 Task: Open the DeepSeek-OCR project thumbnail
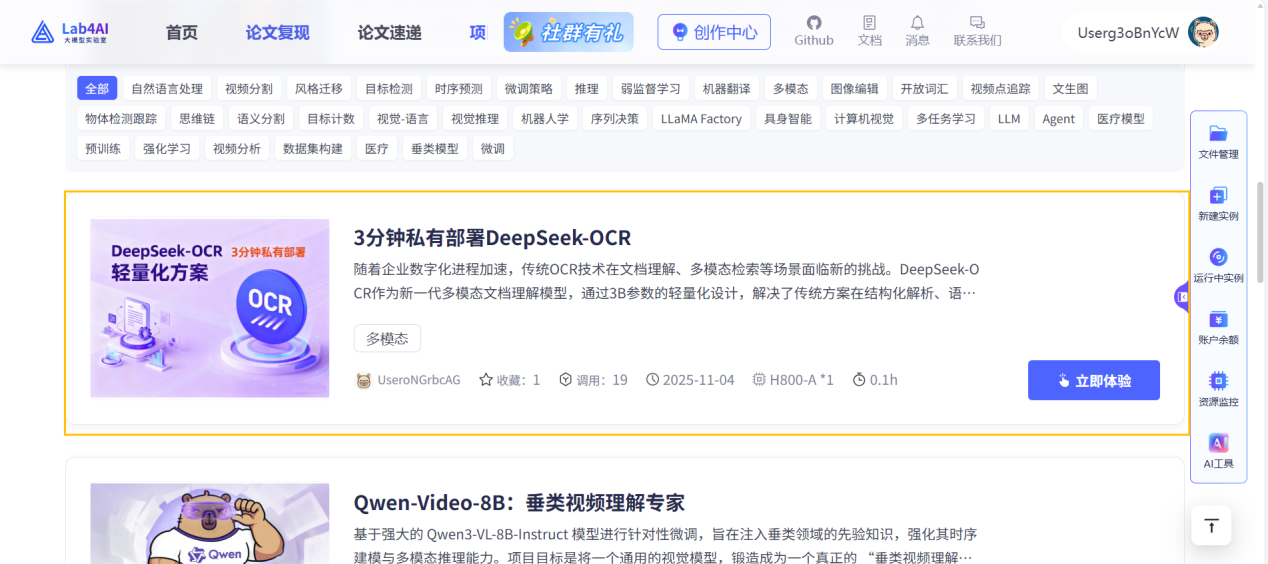tap(209, 308)
